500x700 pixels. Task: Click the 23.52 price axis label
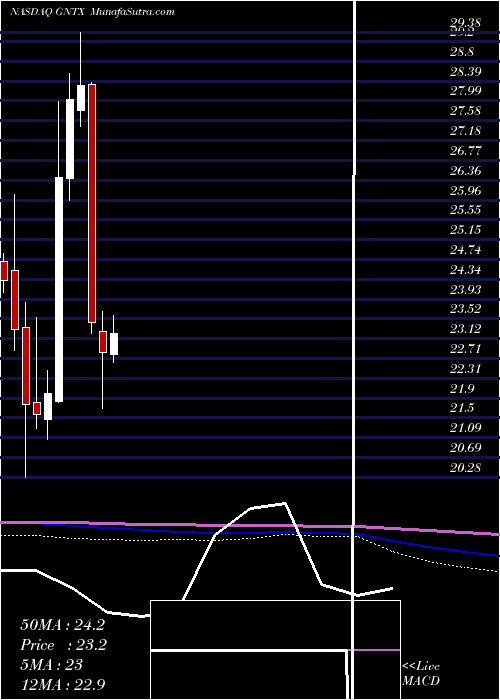pyautogui.click(x=466, y=309)
